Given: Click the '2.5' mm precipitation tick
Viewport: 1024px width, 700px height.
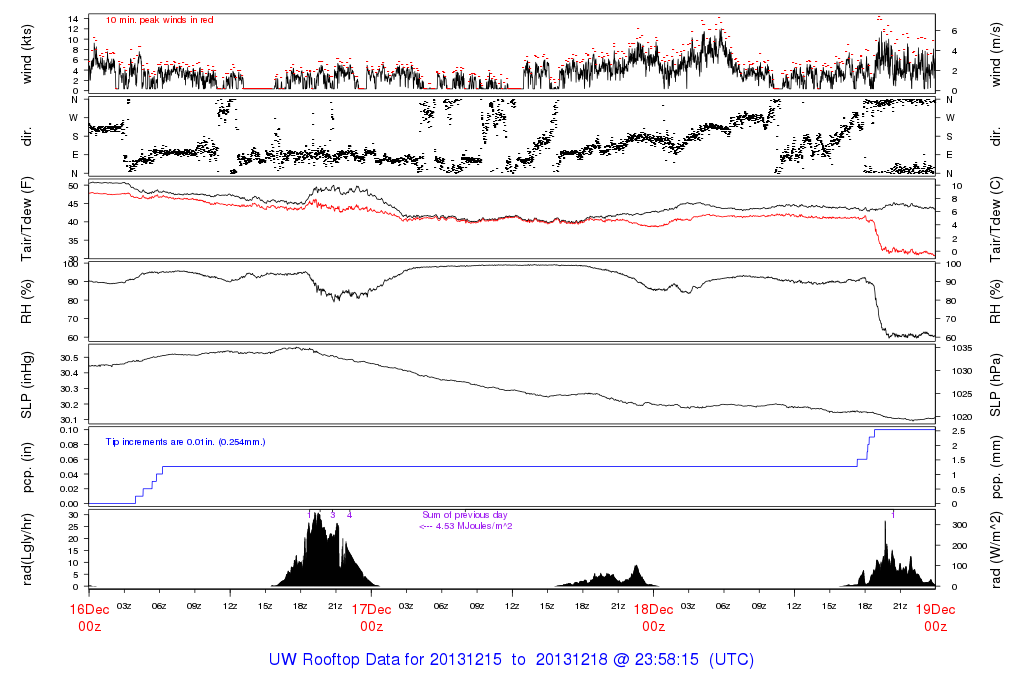Looking at the screenshot, I should click(959, 432).
